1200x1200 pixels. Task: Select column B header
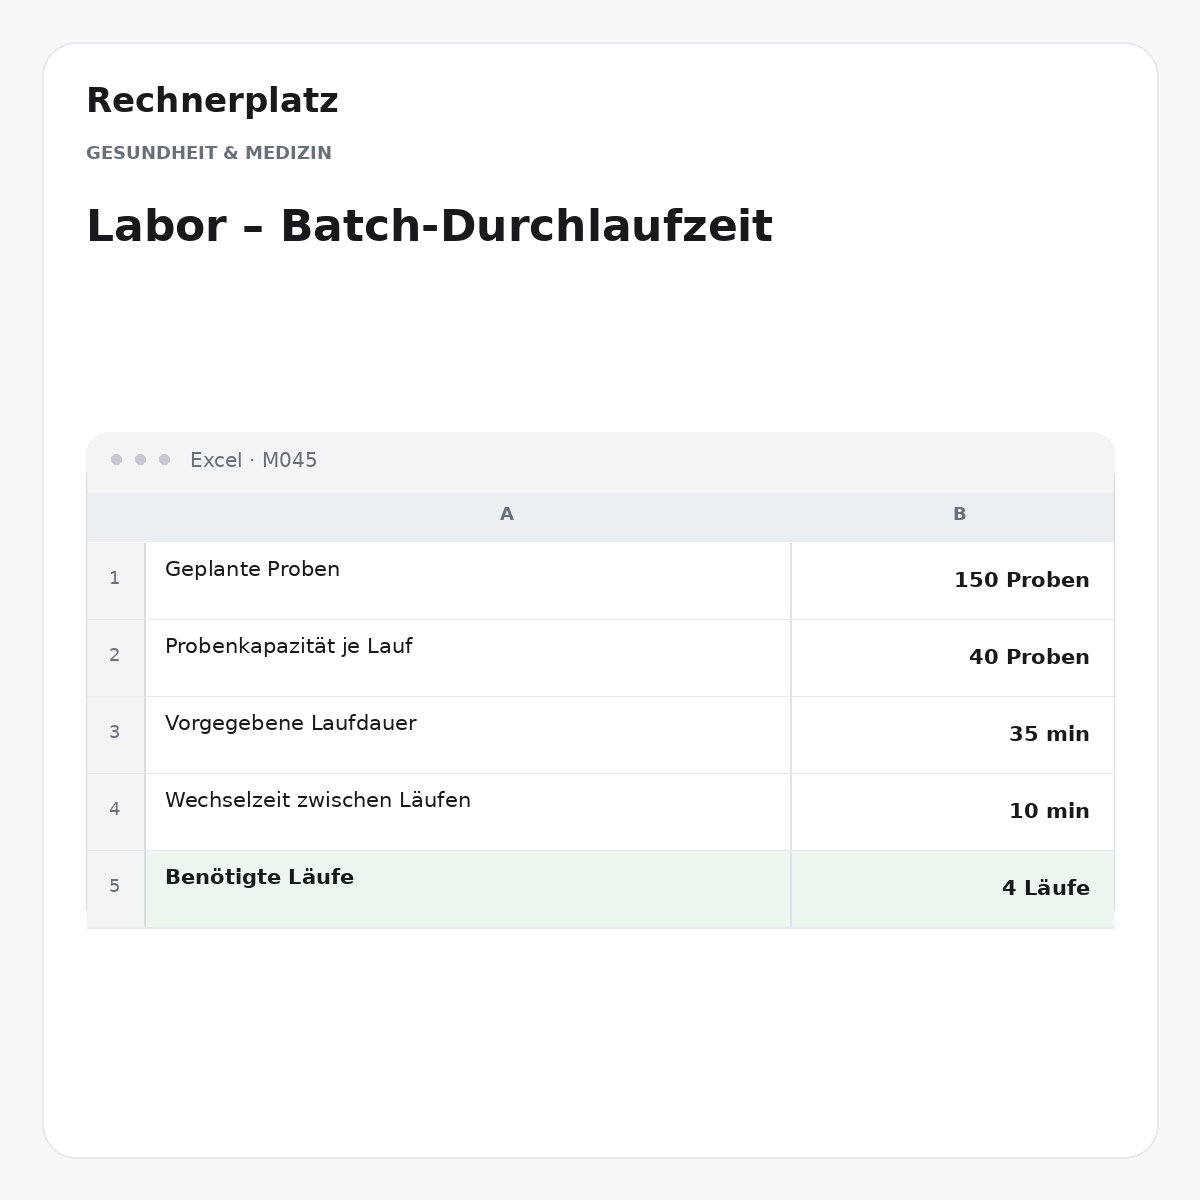pos(952,515)
